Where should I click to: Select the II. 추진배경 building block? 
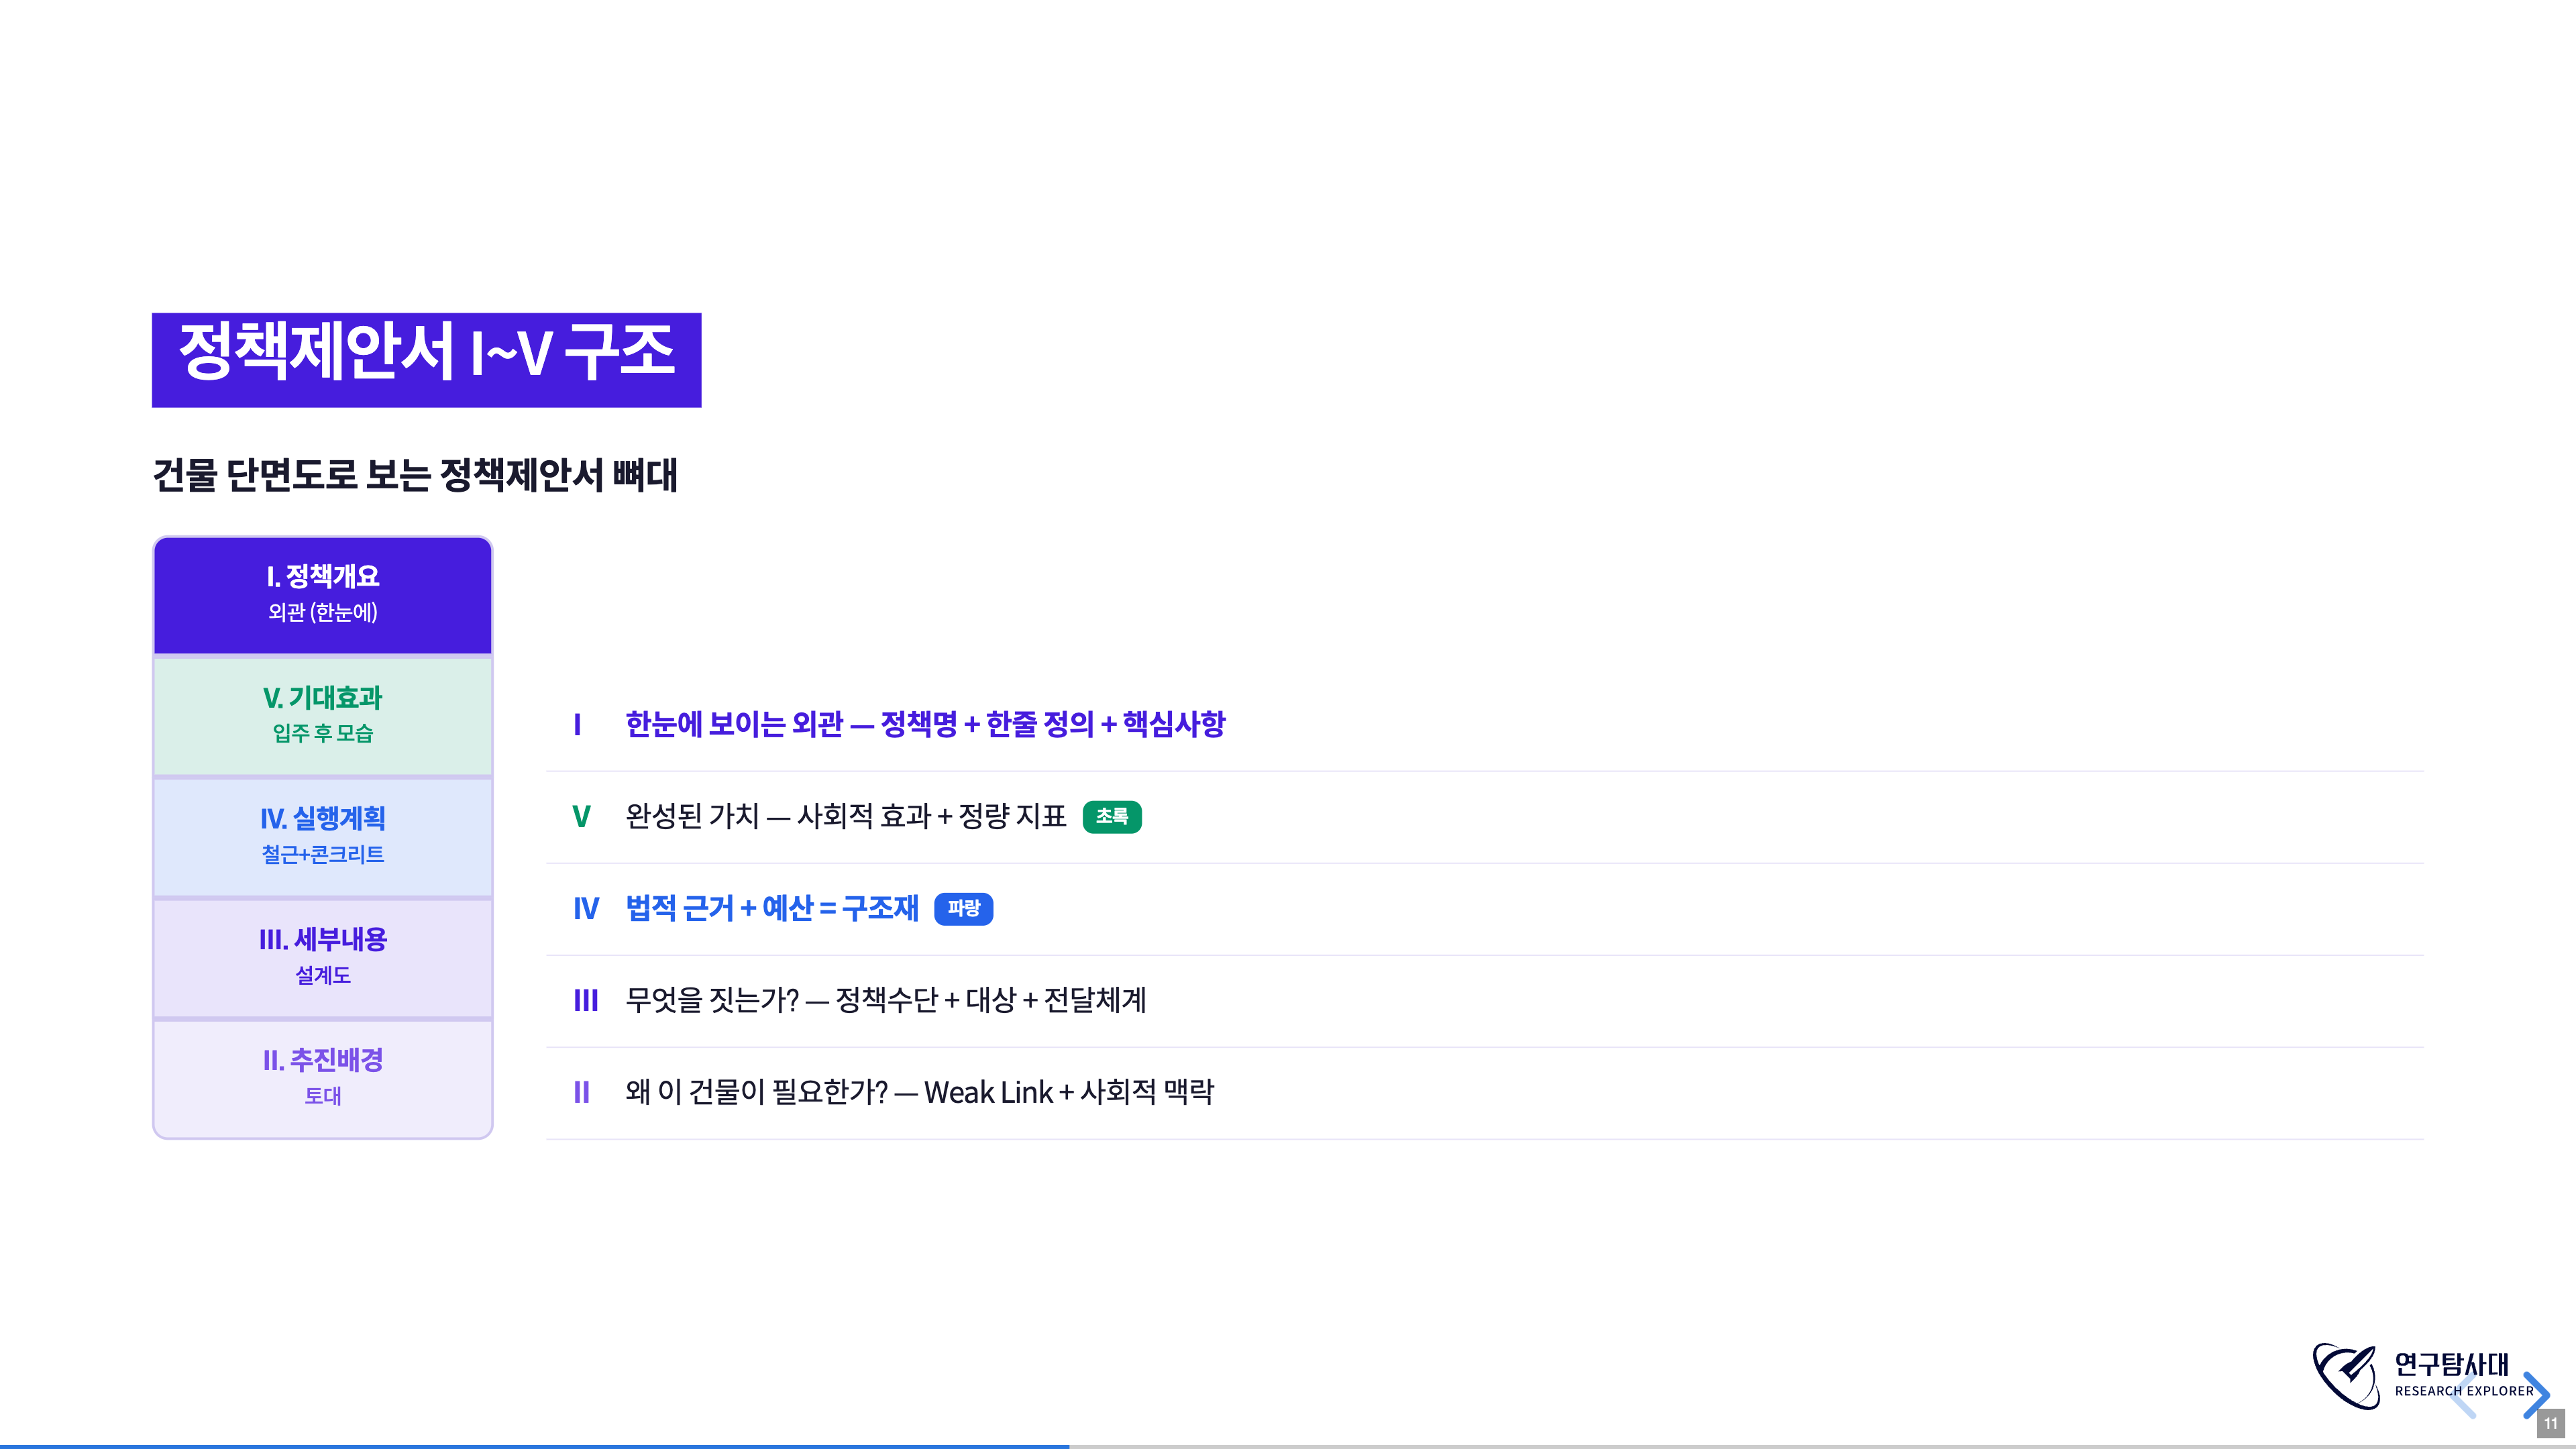click(322, 1078)
